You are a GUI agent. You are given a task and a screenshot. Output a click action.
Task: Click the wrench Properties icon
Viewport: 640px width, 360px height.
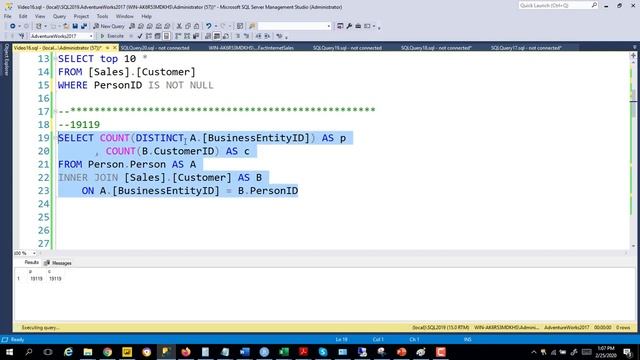349,26
